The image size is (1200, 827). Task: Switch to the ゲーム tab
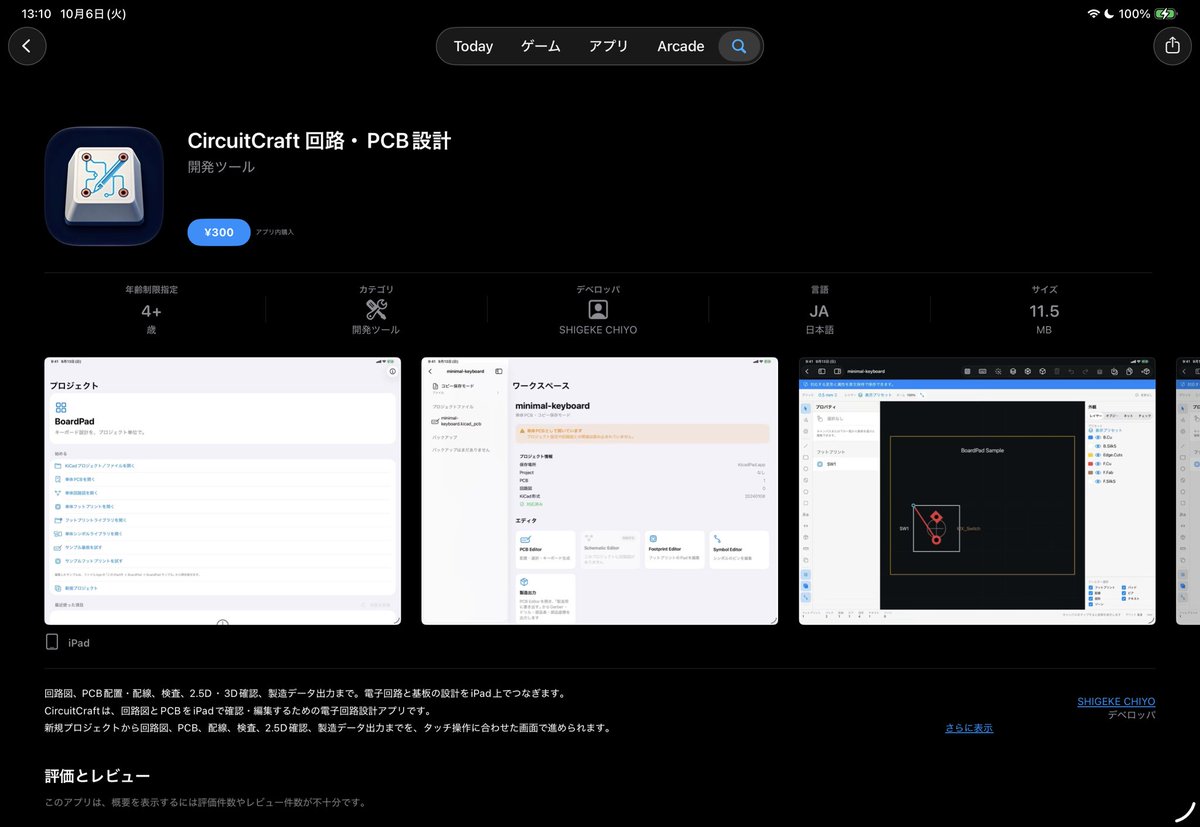[x=541, y=46]
